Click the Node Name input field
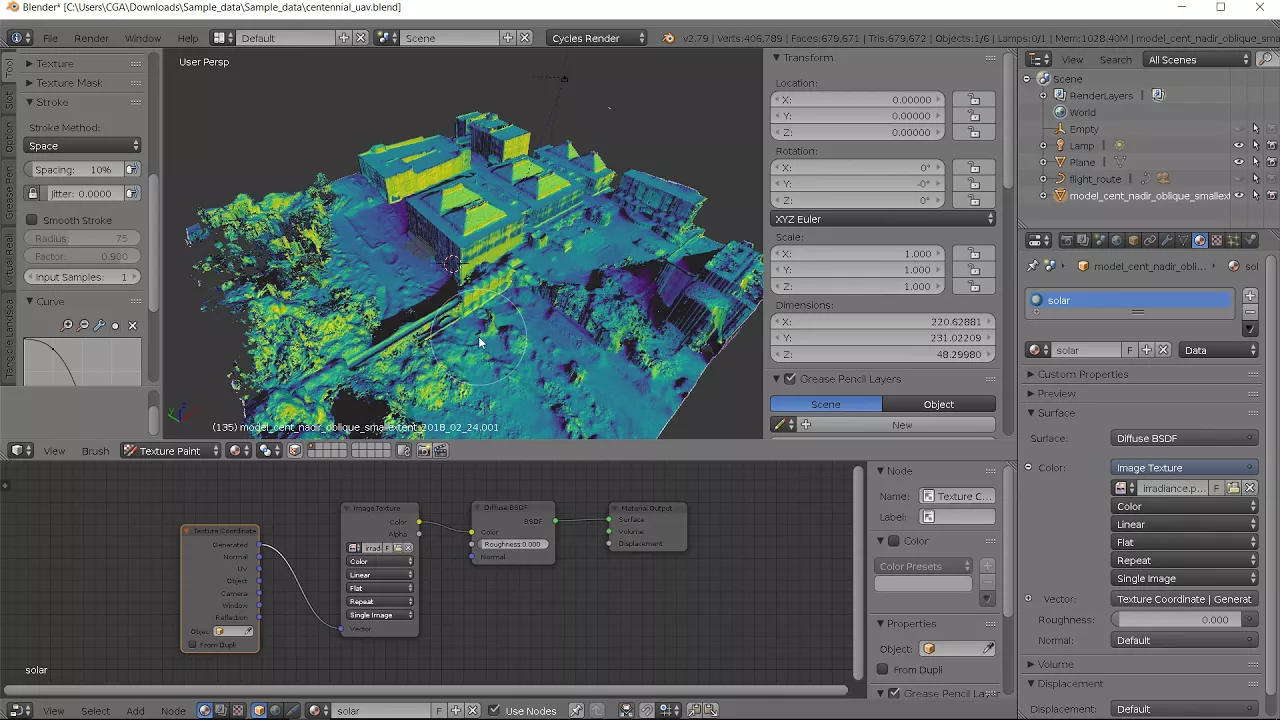Image resolution: width=1280 pixels, height=720 pixels. 957,496
